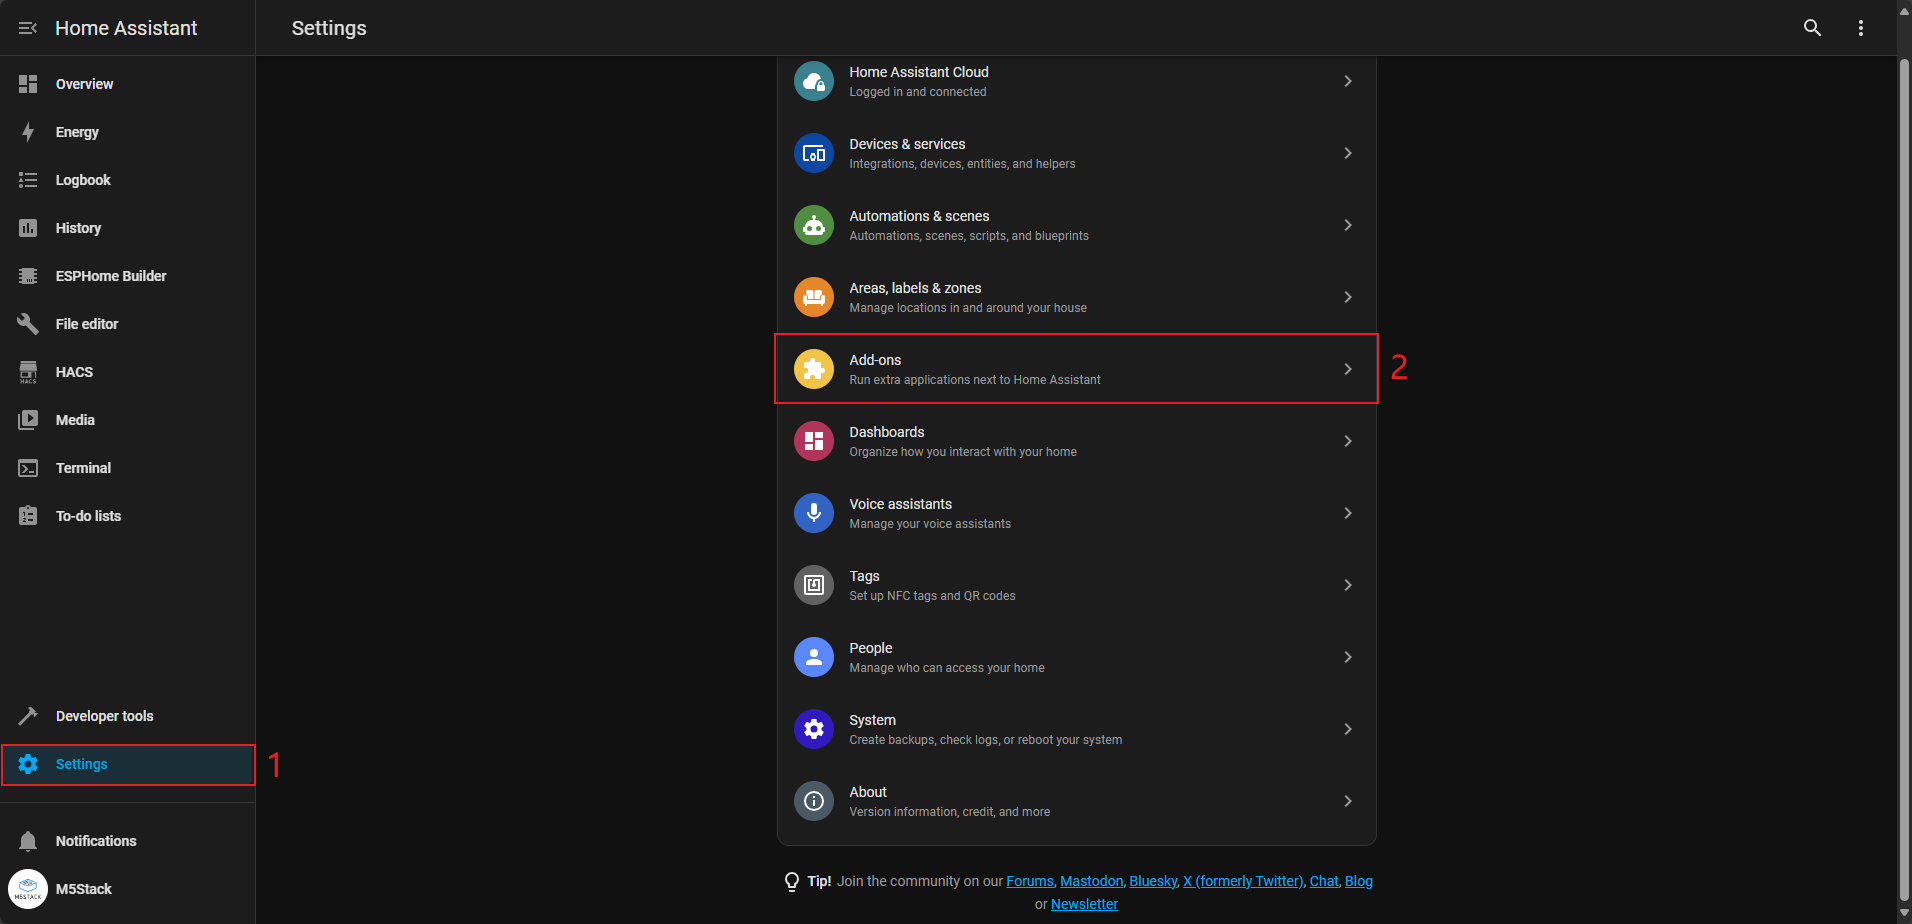1912x924 pixels.
Task: Click the Areas, labels & zones sofa icon
Action: tap(814, 297)
